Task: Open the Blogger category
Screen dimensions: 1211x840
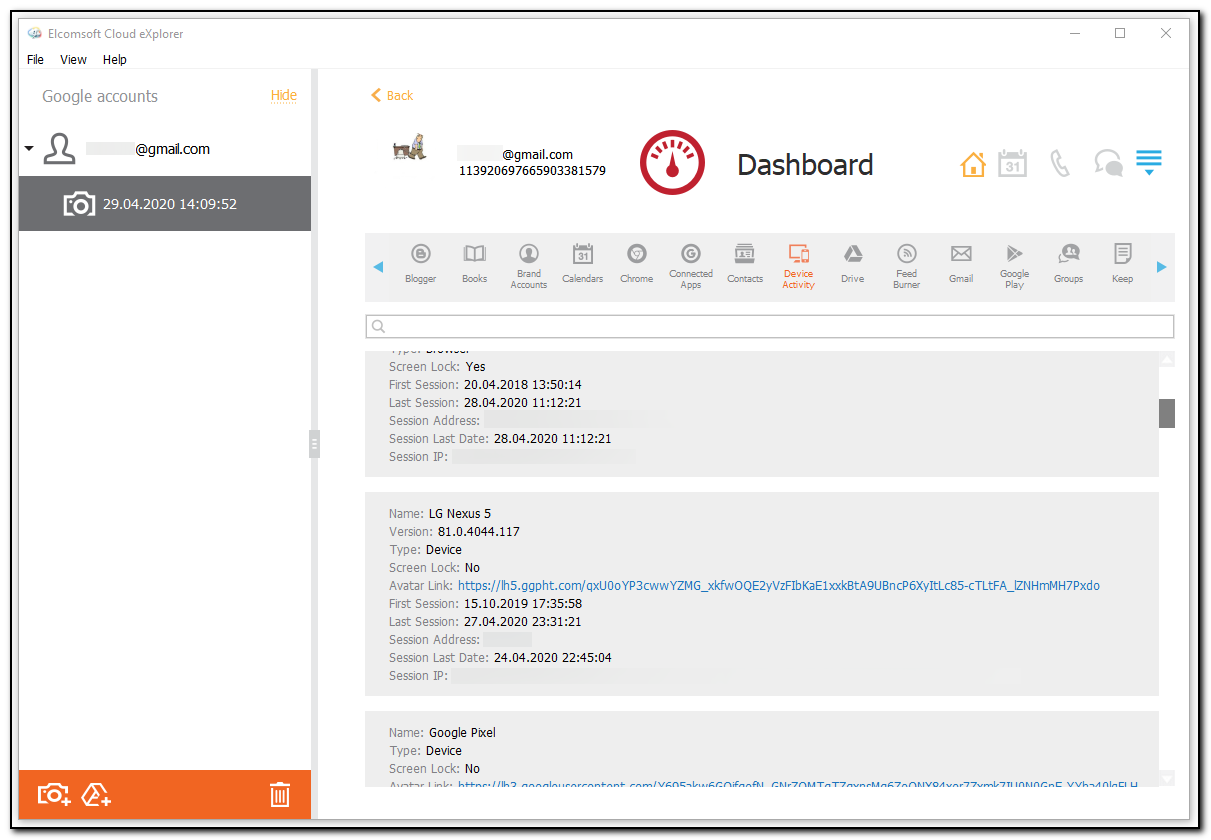Action: (x=420, y=263)
